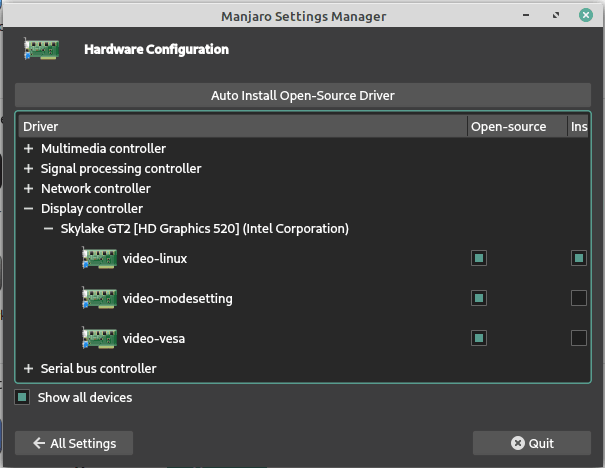Click Open-source checkbox for video-vesa
The height and width of the screenshot is (468, 605).
pos(479,338)
